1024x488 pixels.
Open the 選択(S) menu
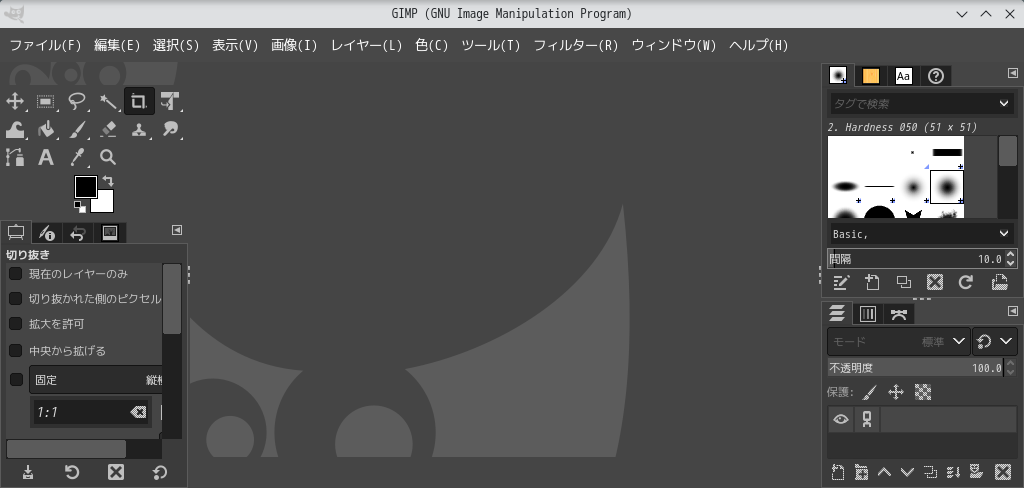coord(176,45)
